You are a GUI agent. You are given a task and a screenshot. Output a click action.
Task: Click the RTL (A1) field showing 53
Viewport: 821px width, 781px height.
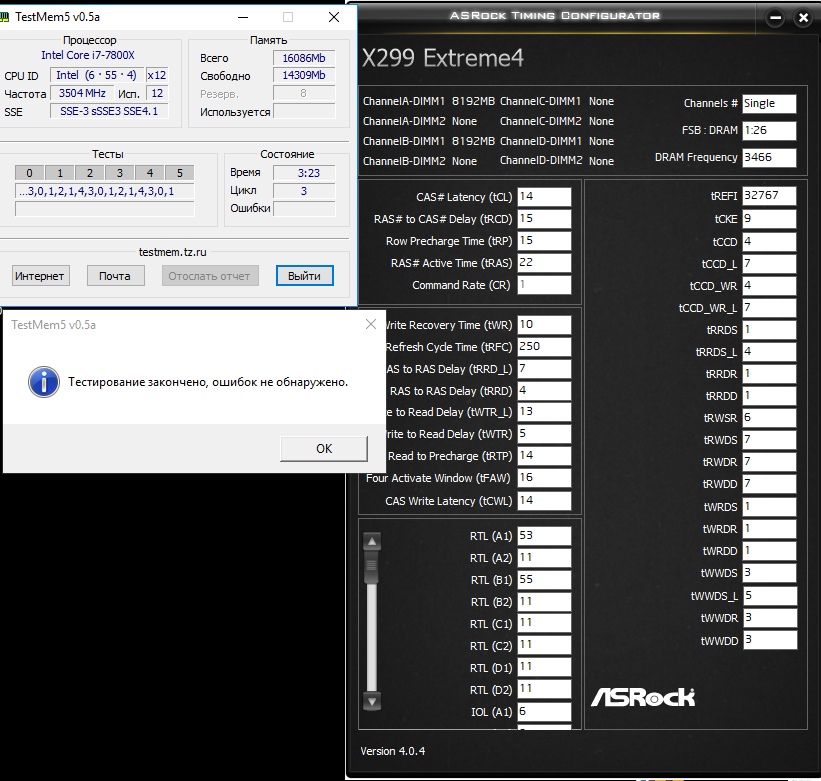click(x=544, y=536)
